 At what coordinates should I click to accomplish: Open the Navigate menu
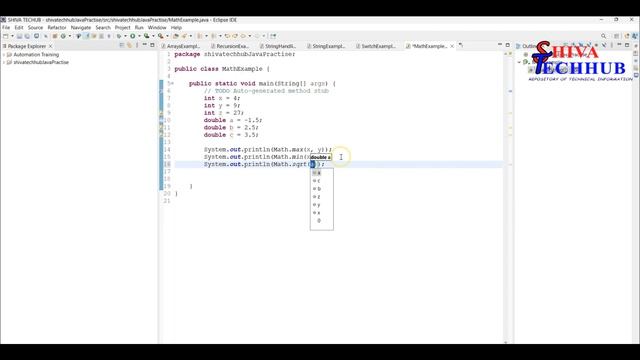(x=81, y=28)
